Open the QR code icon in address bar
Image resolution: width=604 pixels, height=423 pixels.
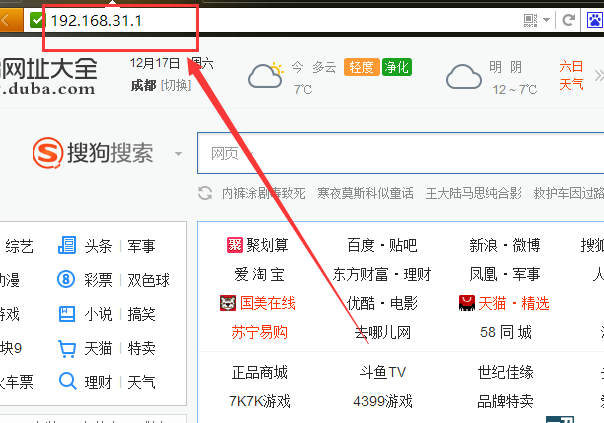click(x=530, y=20)
